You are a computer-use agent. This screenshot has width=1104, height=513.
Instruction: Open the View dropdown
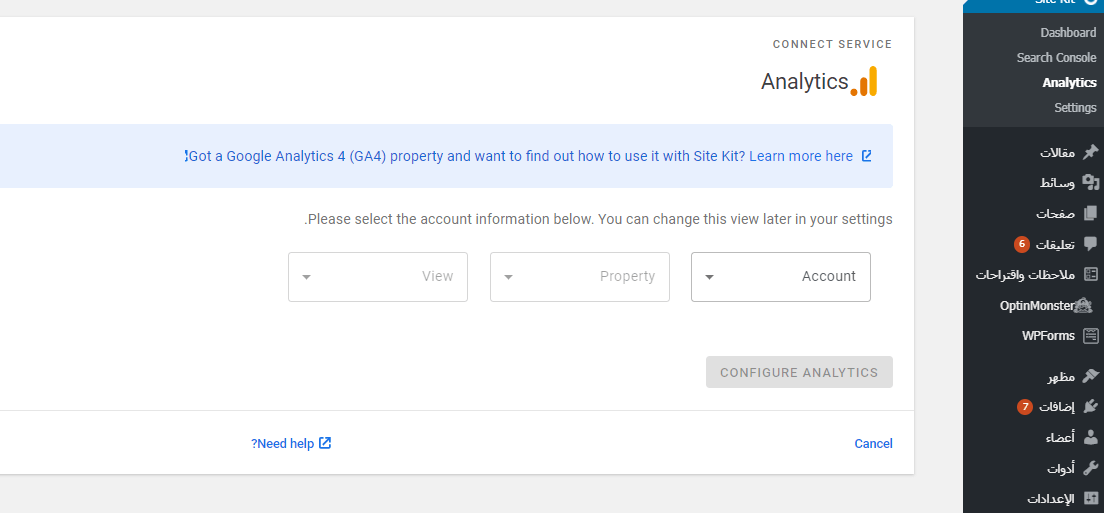tap(378, 277)
